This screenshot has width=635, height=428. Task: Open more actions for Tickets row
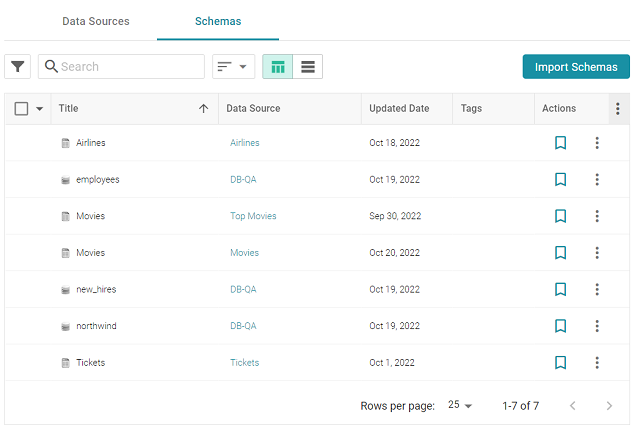(x=597, y=363)
